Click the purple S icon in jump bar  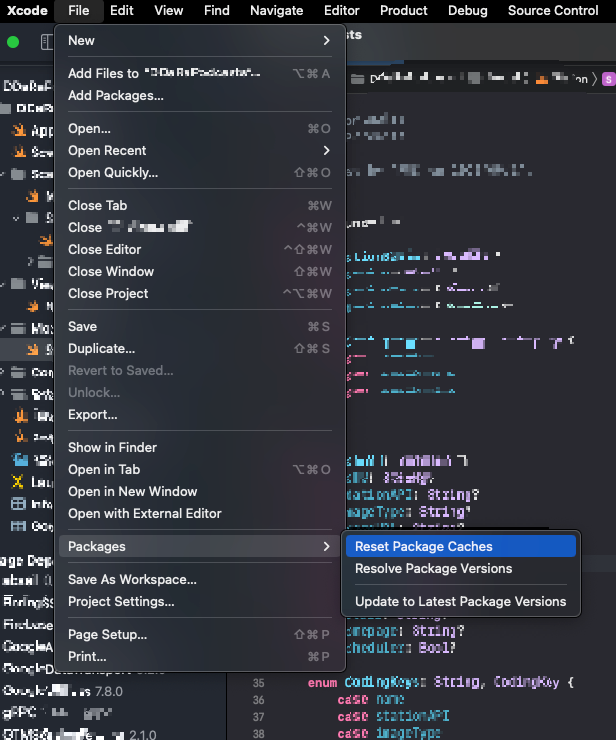[609, 79]
